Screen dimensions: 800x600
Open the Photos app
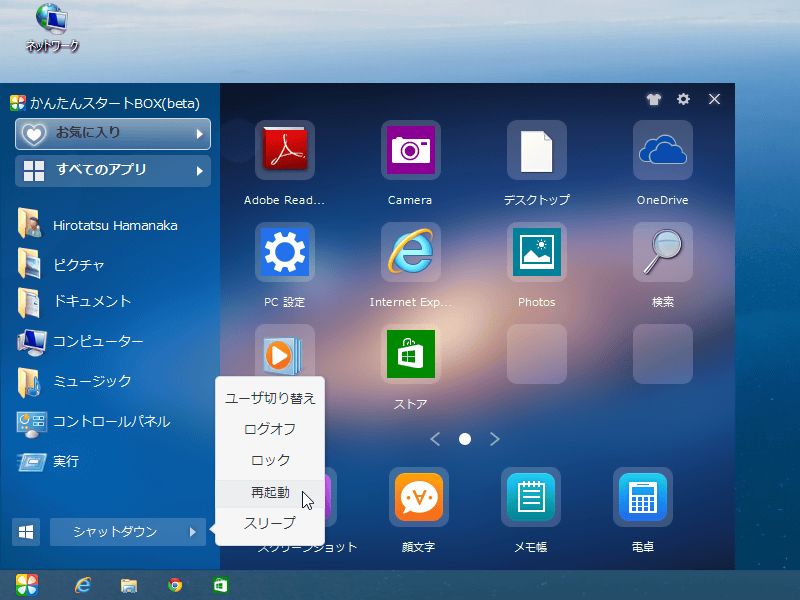tap(536, 252)
